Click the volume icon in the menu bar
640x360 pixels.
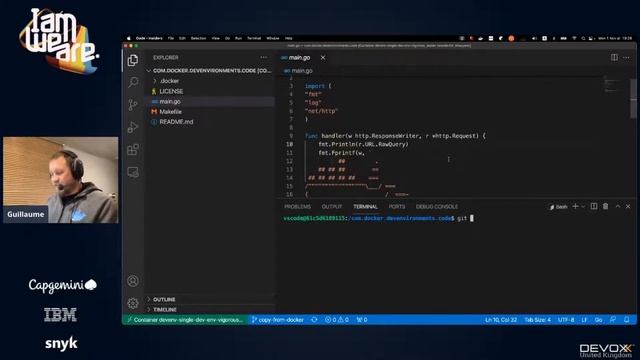pos(534,38)
